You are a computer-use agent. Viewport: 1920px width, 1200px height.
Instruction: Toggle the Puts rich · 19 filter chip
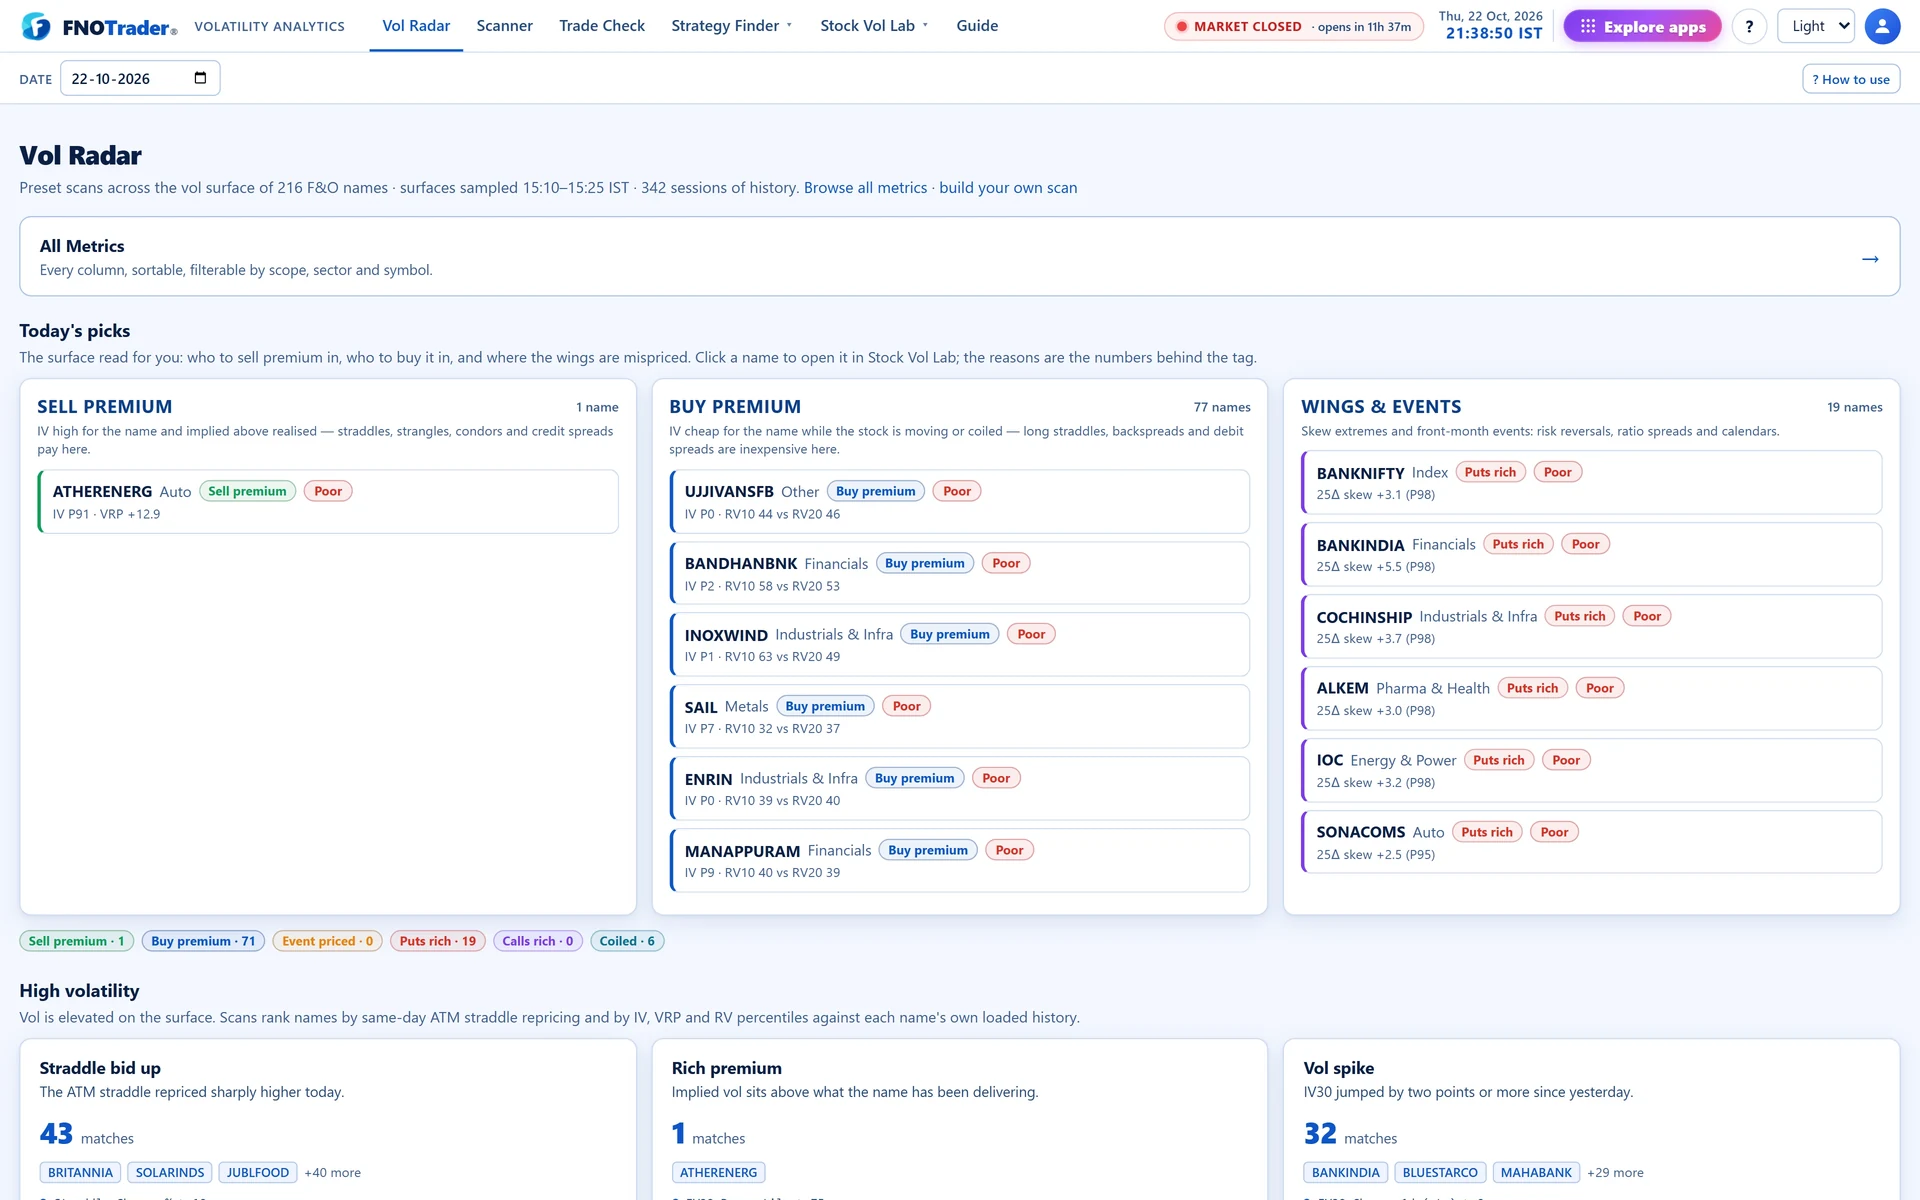point(438,941)
